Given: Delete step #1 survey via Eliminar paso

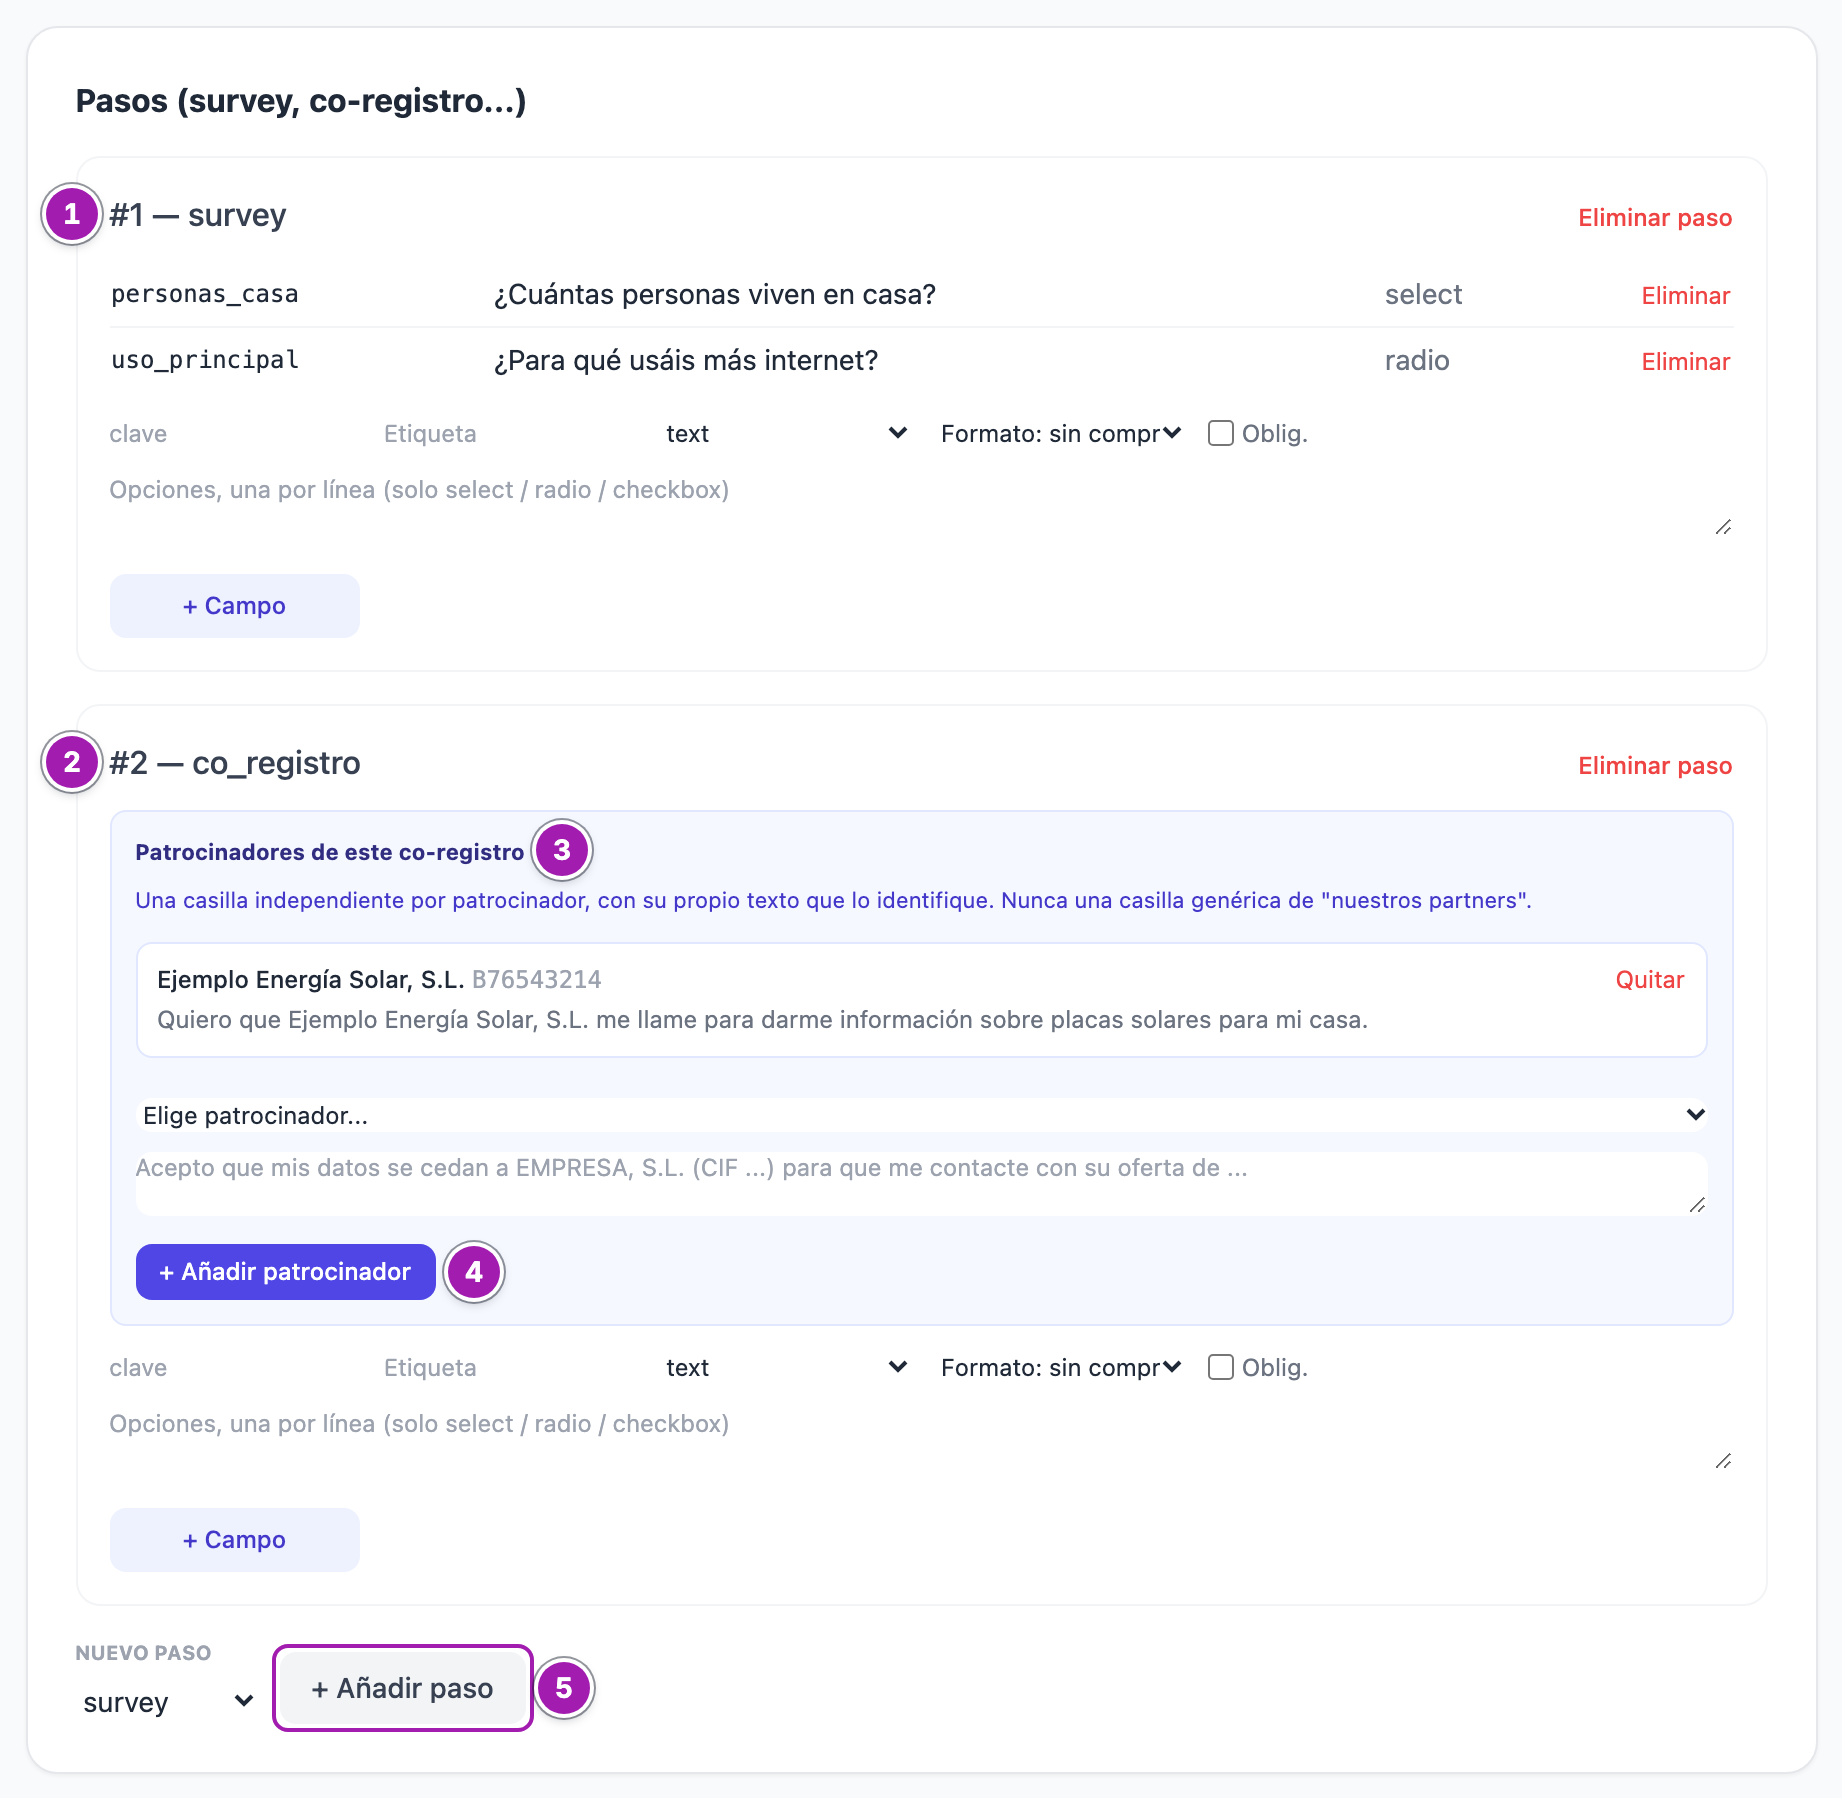Looking at the screenshot, I should [1654, 218].
